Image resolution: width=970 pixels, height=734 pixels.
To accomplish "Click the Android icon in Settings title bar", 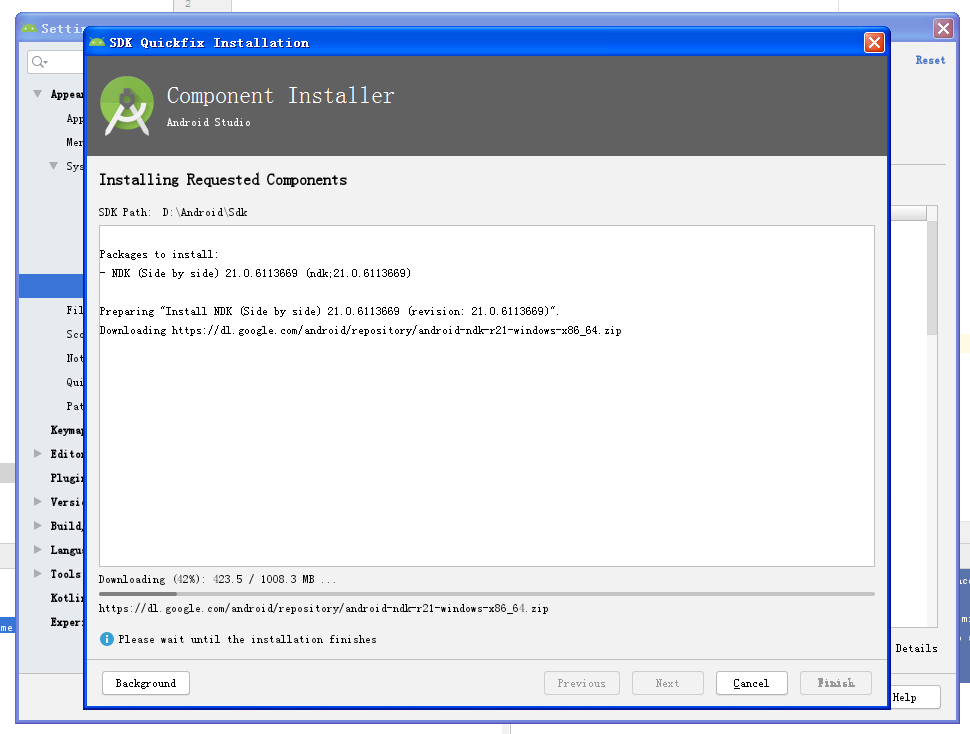I will tap(28, 28).
